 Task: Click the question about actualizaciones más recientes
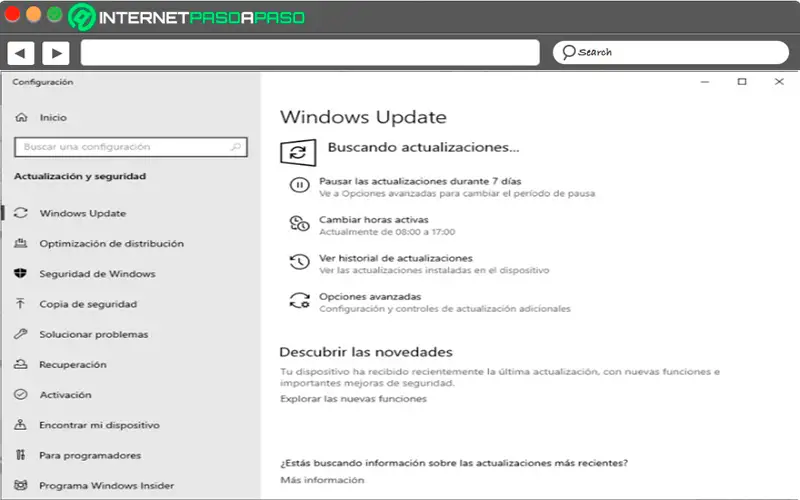(454, 463)
